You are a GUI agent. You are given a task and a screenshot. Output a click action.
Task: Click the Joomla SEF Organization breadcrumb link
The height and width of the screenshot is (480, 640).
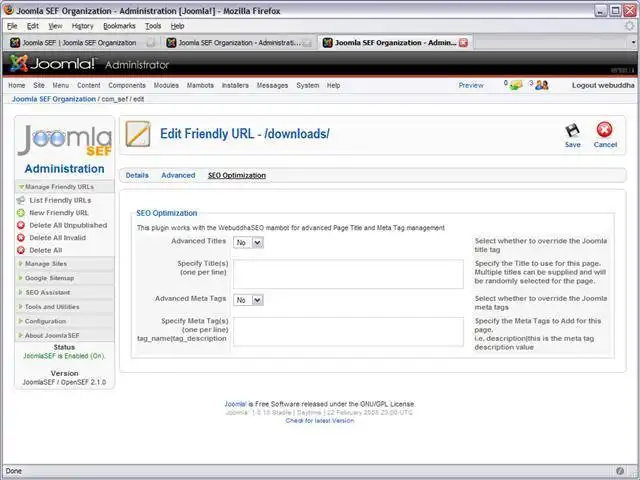click(x=54, y=99)
